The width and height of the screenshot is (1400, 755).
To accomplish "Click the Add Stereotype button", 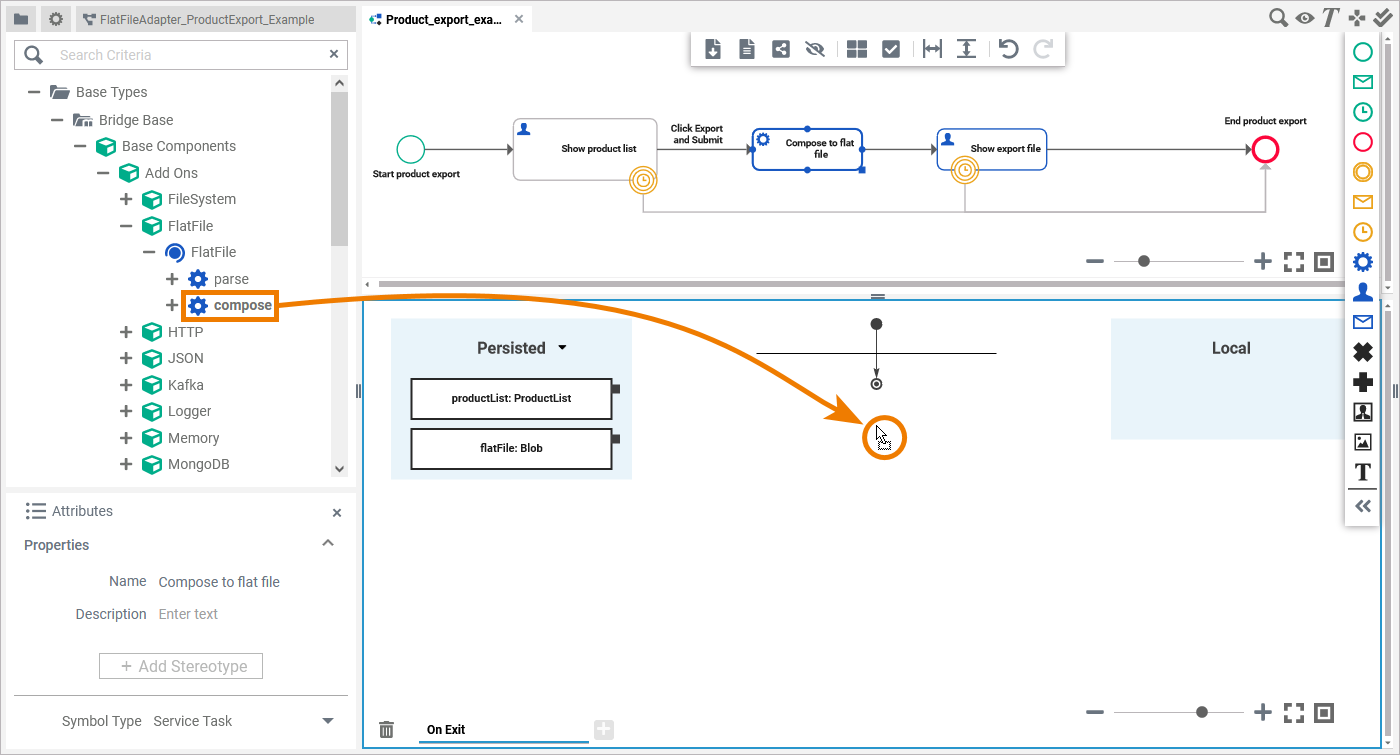I will click(x=181, y=666).
